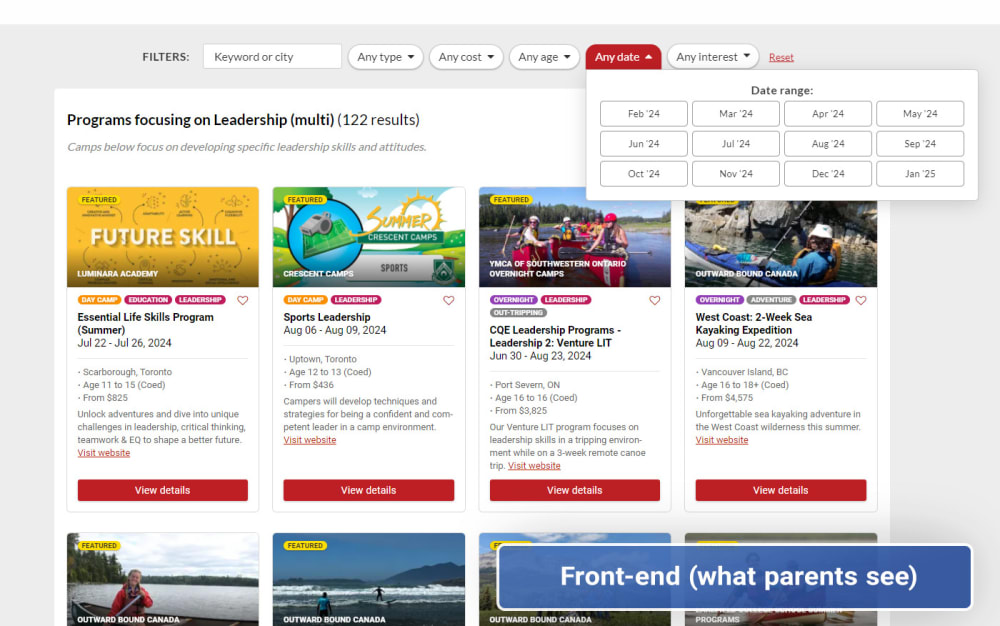This screenshot has width=1000, height=626.
Task: Open the surfing Outward Bound Canada thumbnail
Action: click(369, 579)
